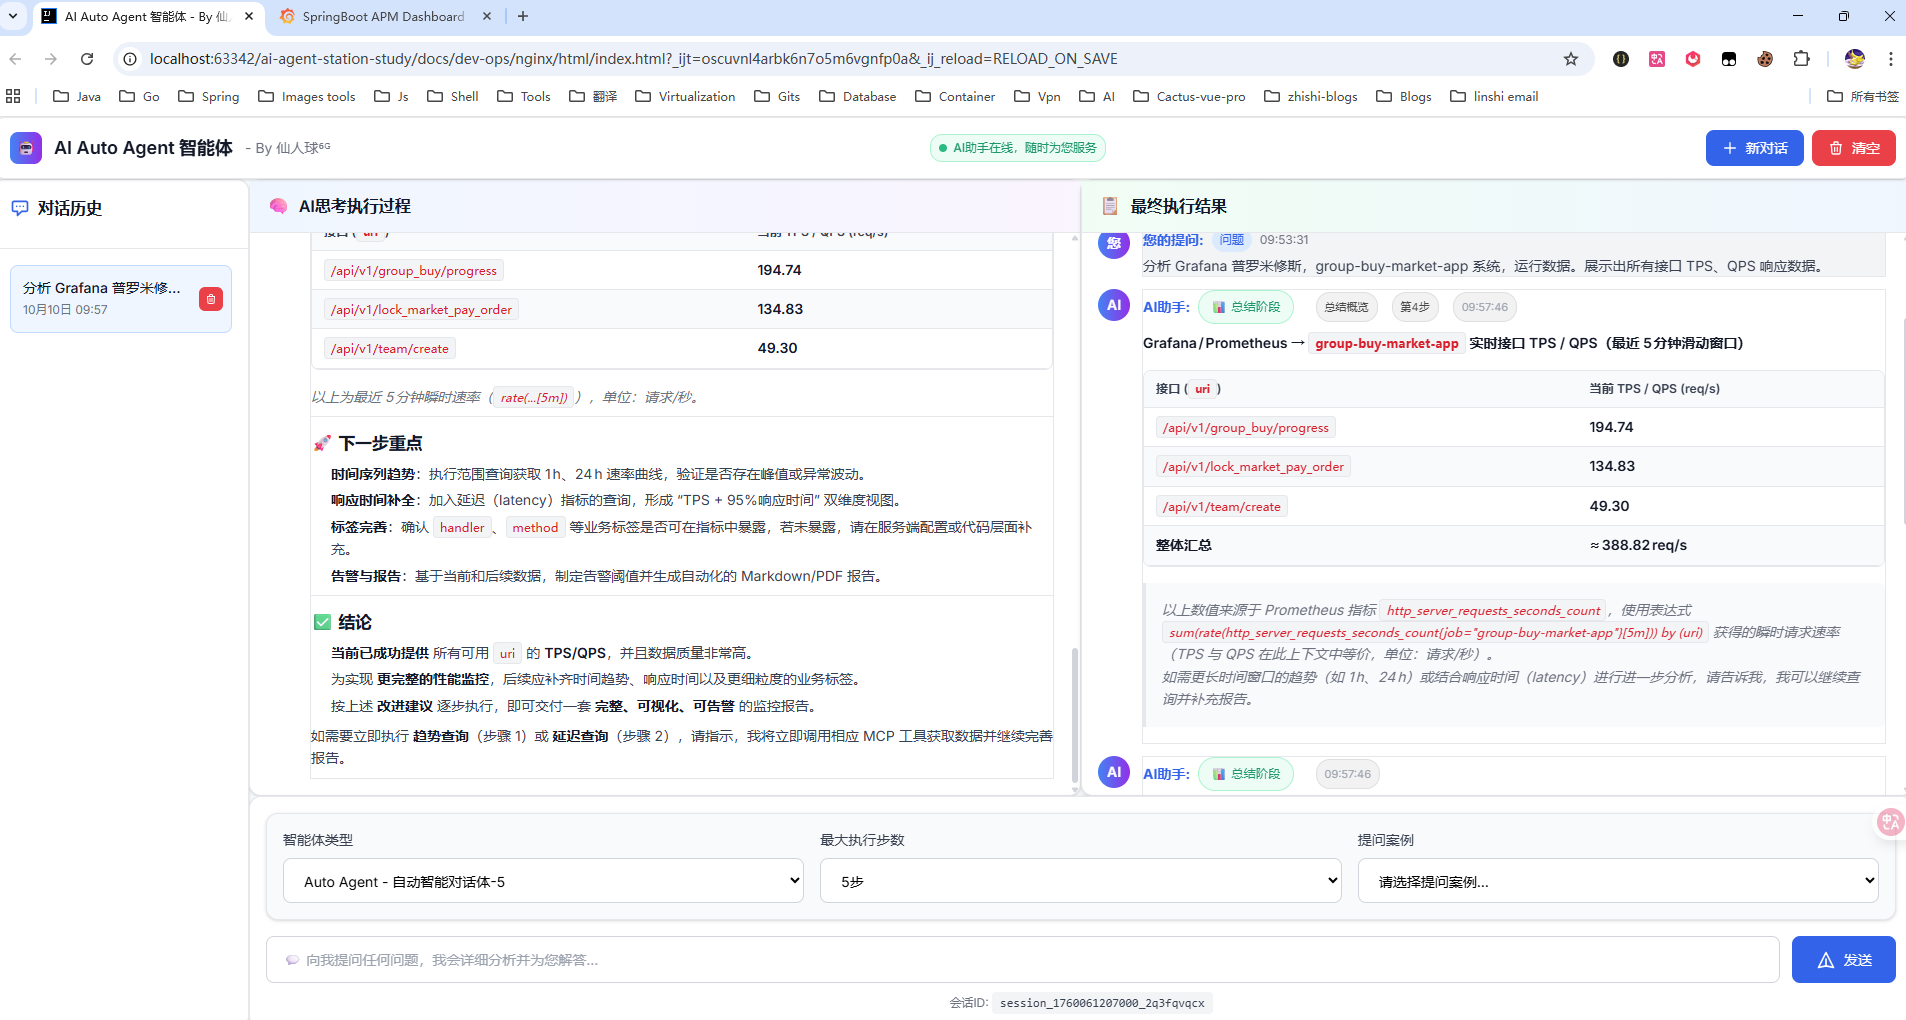Focus the question input text field
This screenshot has height=1020, width=1906.
[1022, 960]
